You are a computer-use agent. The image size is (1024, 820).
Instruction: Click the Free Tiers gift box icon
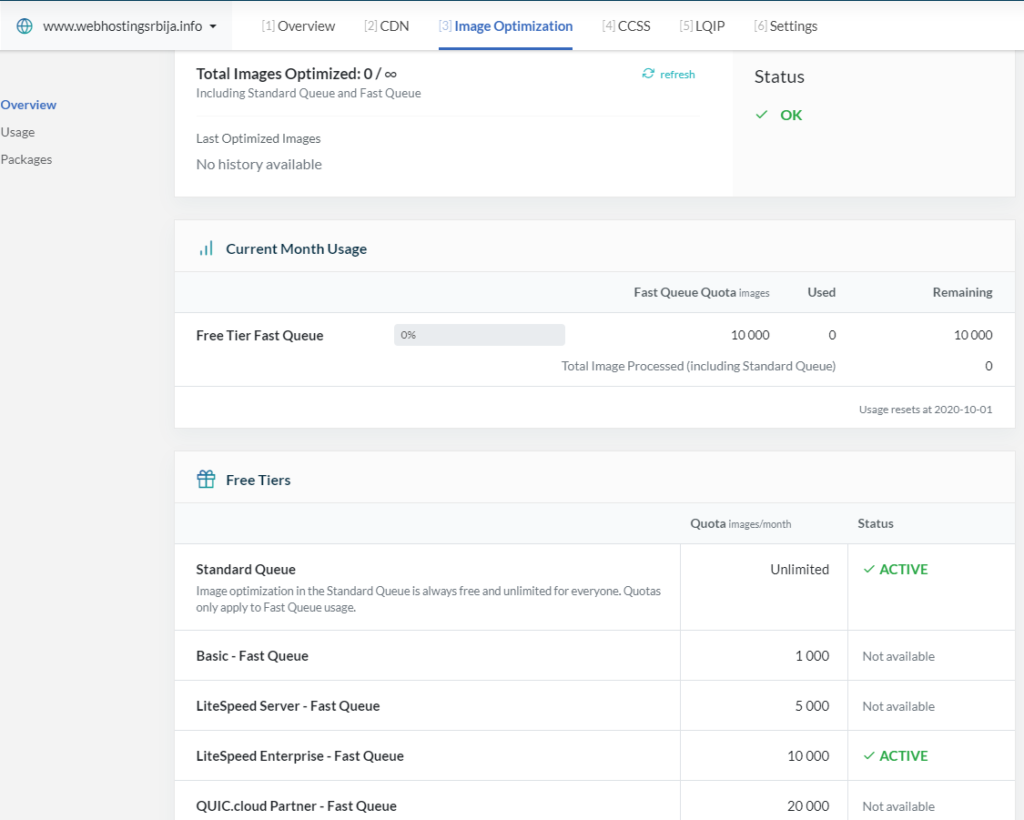coord(206,480)
